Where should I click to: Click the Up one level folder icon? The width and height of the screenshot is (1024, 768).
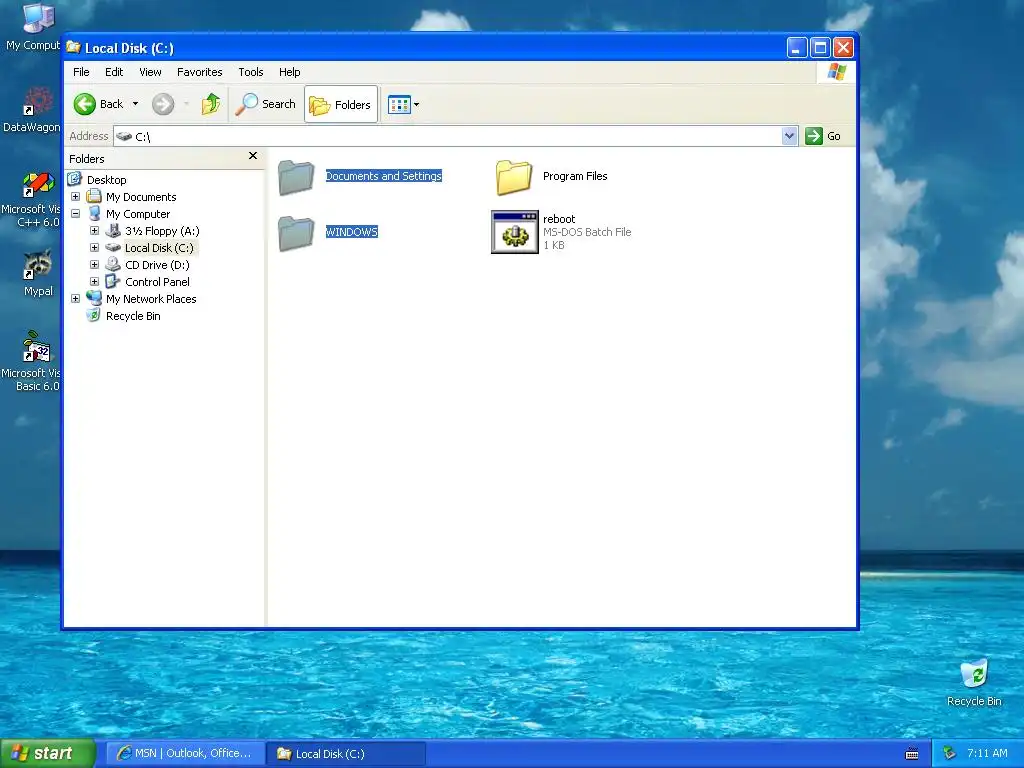pyautogui.click(x=210, y=104)
